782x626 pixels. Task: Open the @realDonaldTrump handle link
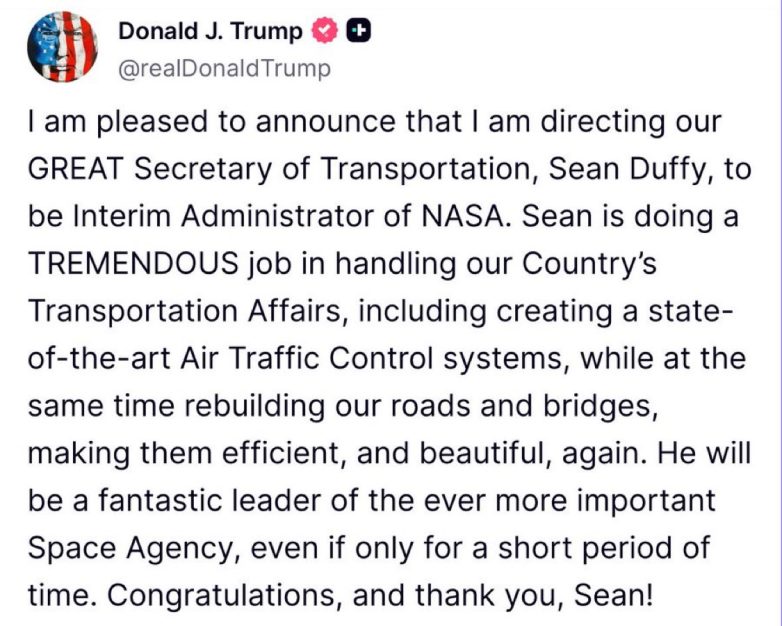pos(224,68)
